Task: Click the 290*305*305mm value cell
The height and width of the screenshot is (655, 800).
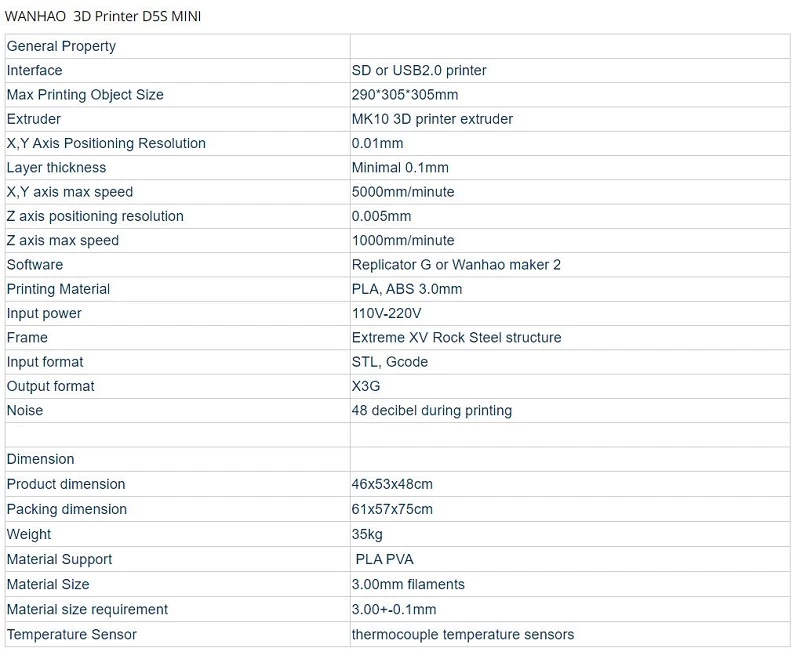Action: tap(405, 95)
